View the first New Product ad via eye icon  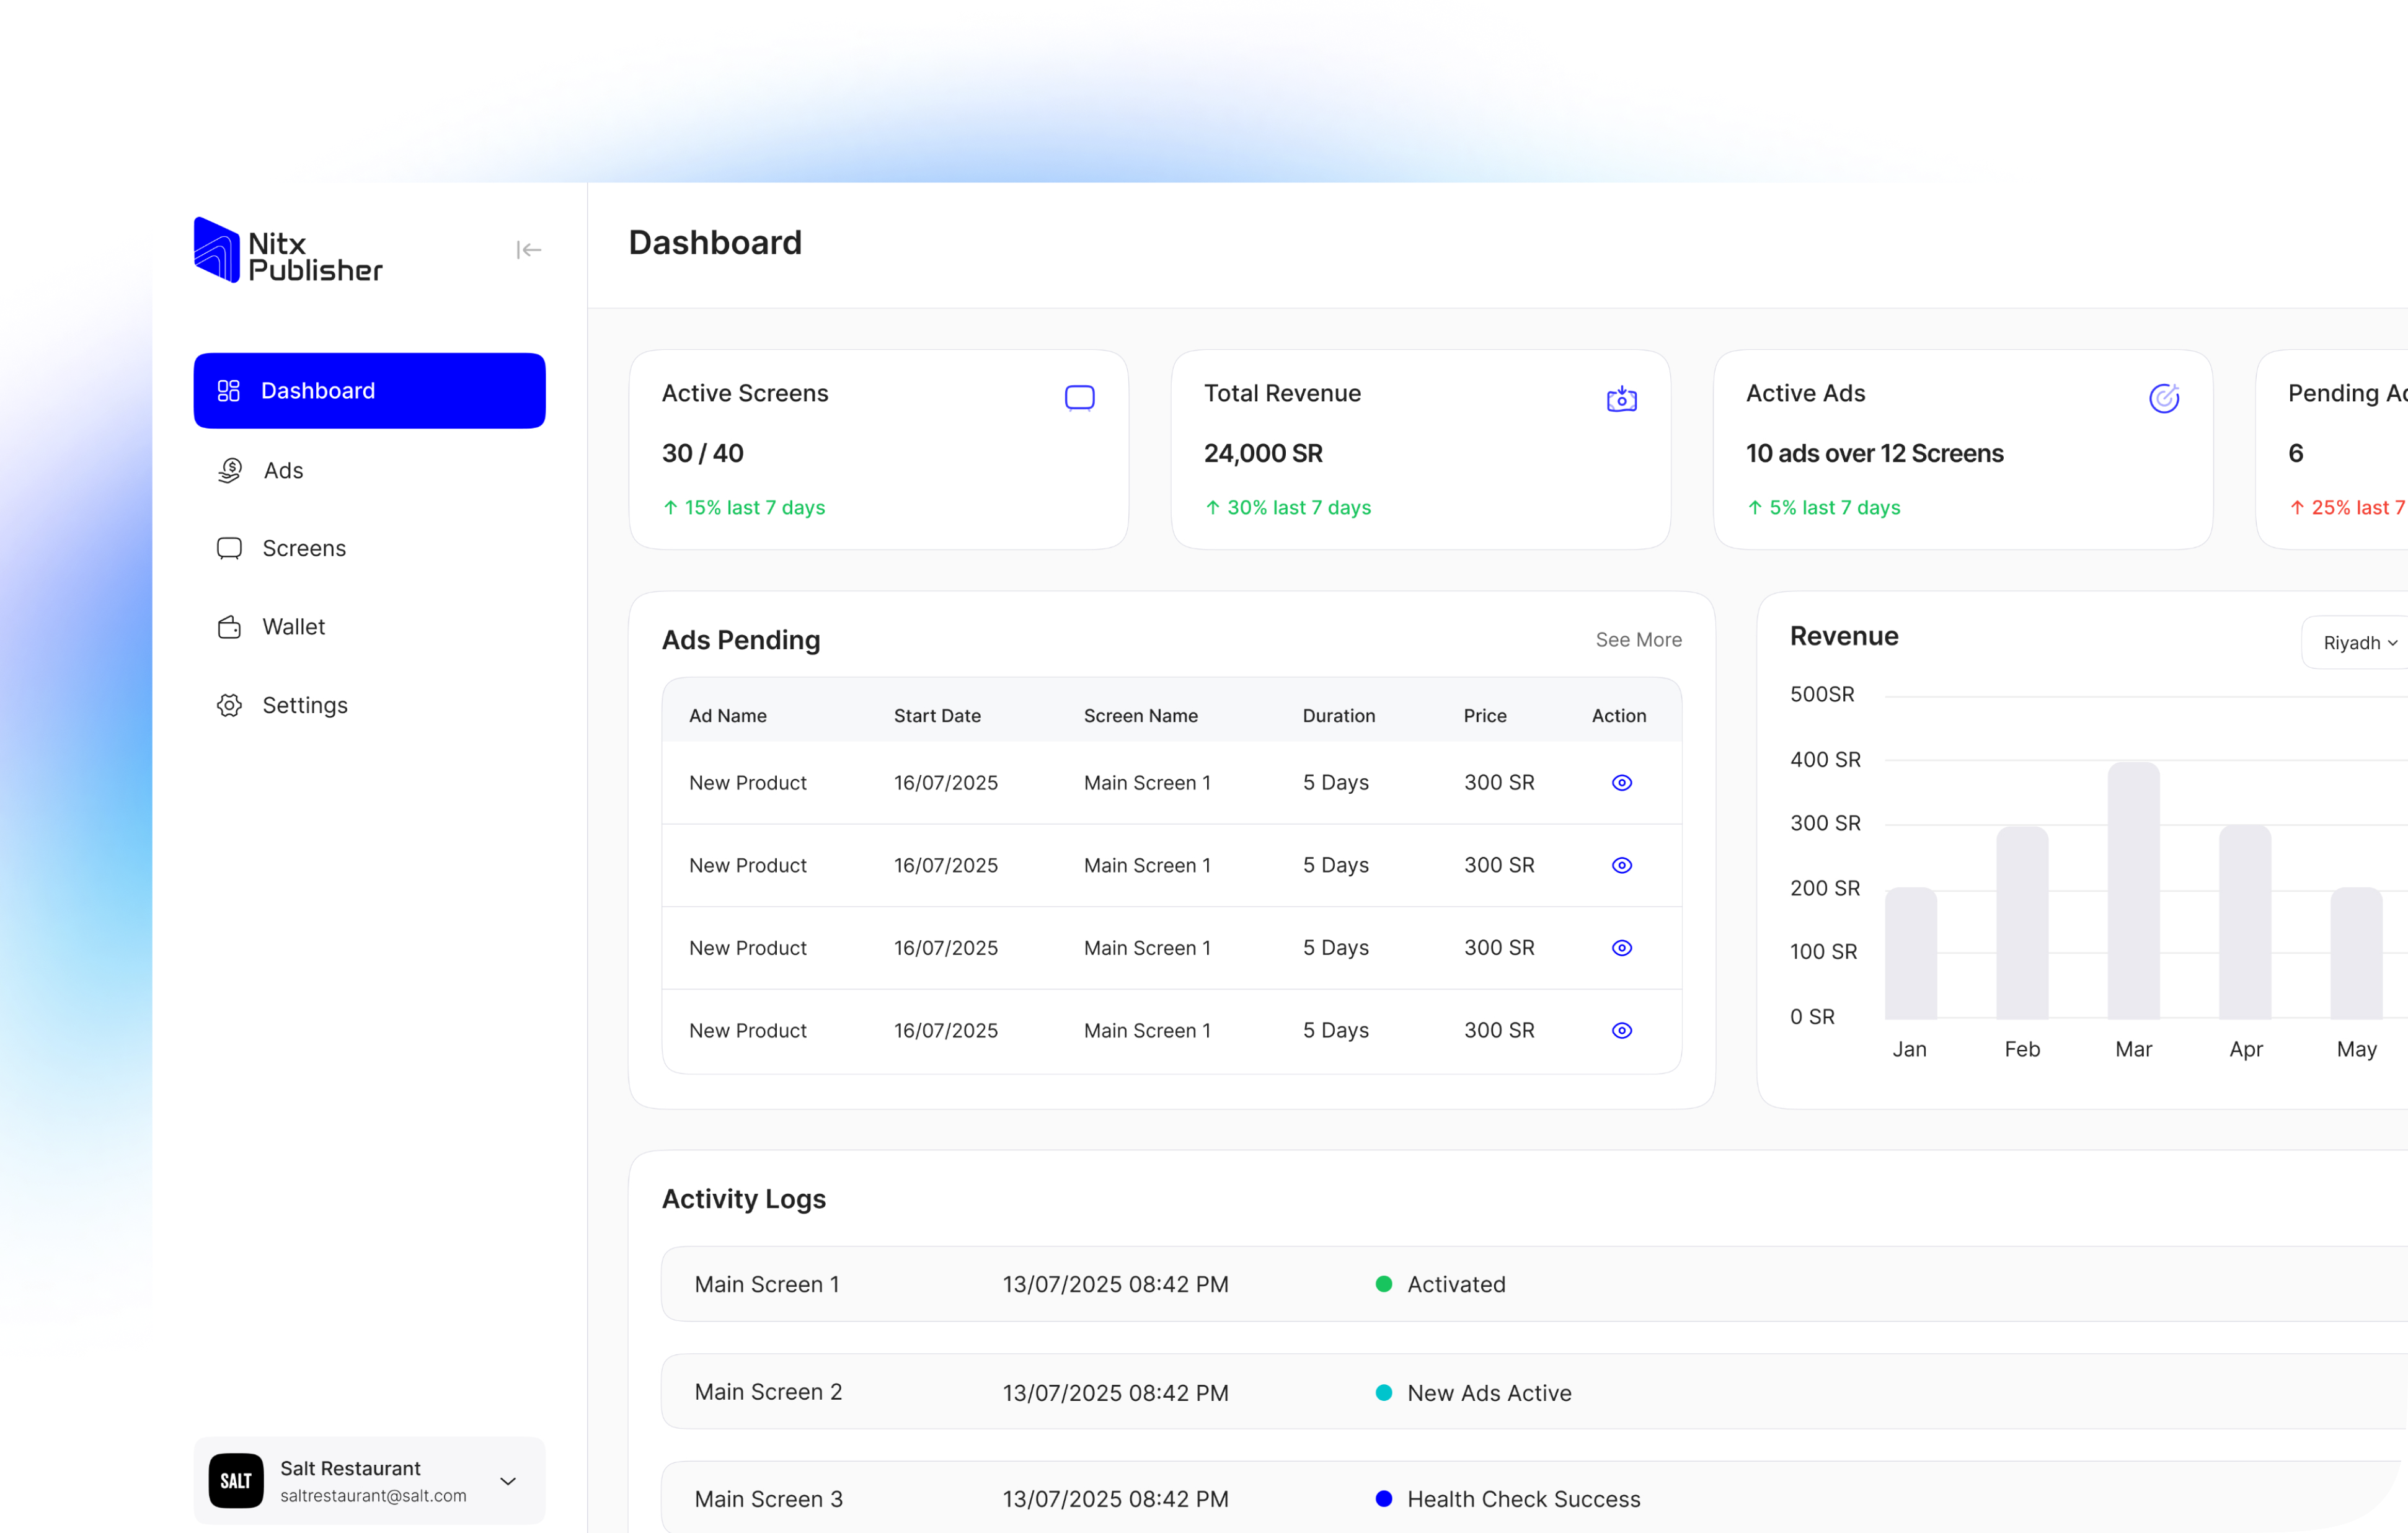tap(1621, 783)
